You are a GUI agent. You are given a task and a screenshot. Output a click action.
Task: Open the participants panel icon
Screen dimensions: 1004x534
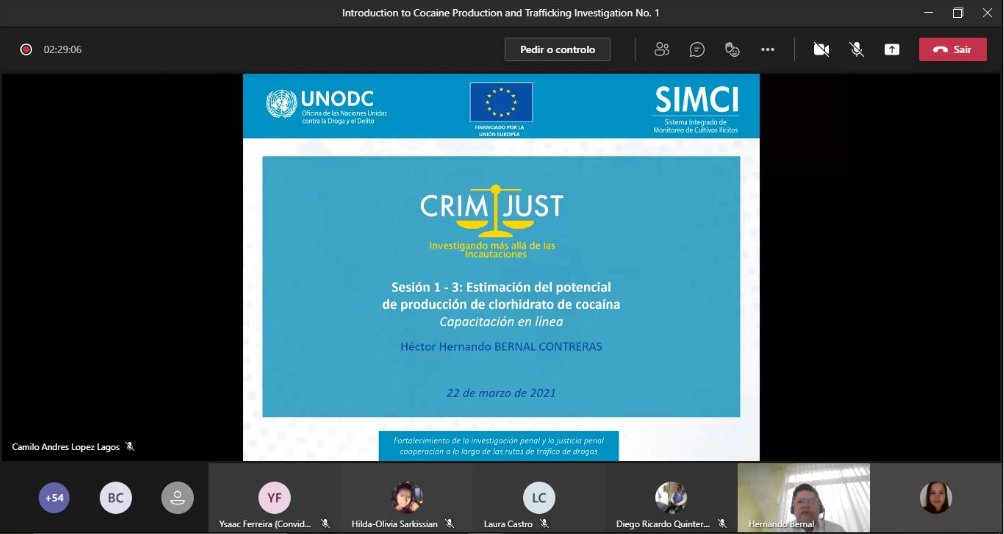pos(661,49)
